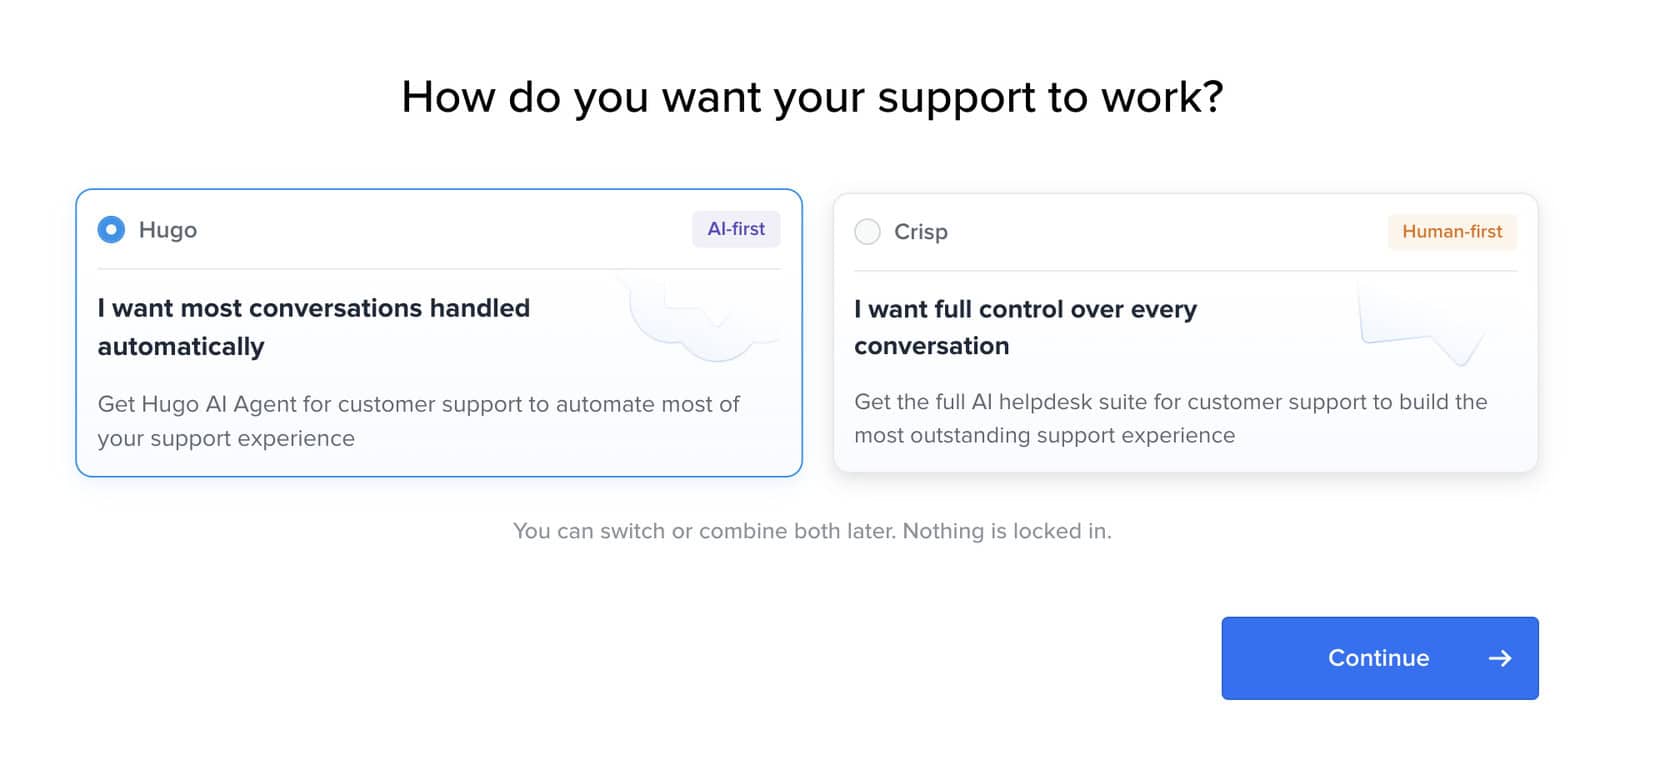Click the Human-first badge
Viewport: 1675px width, 780px height.
coord(1451,232)
